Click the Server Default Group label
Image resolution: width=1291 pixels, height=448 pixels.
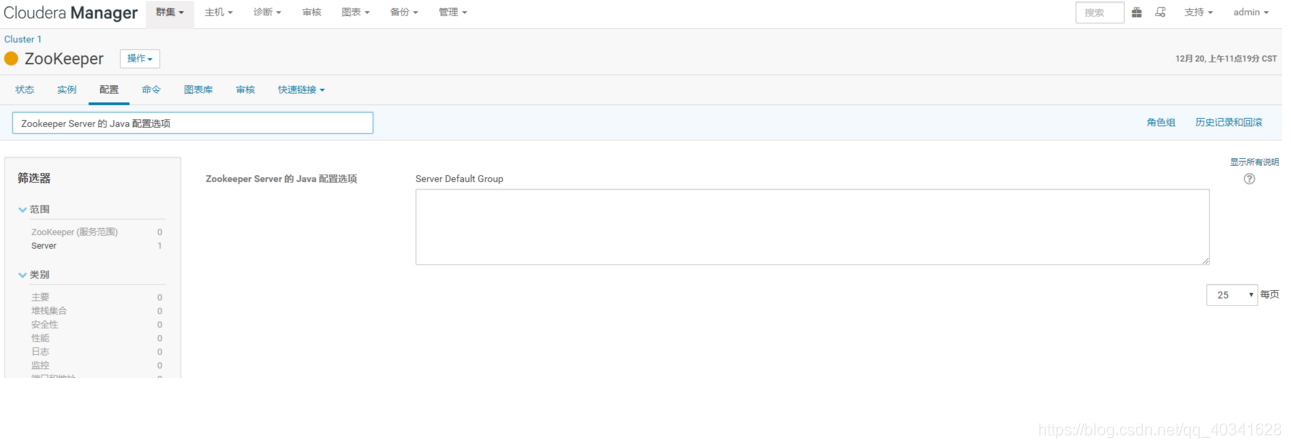click(x=459, y=179)
